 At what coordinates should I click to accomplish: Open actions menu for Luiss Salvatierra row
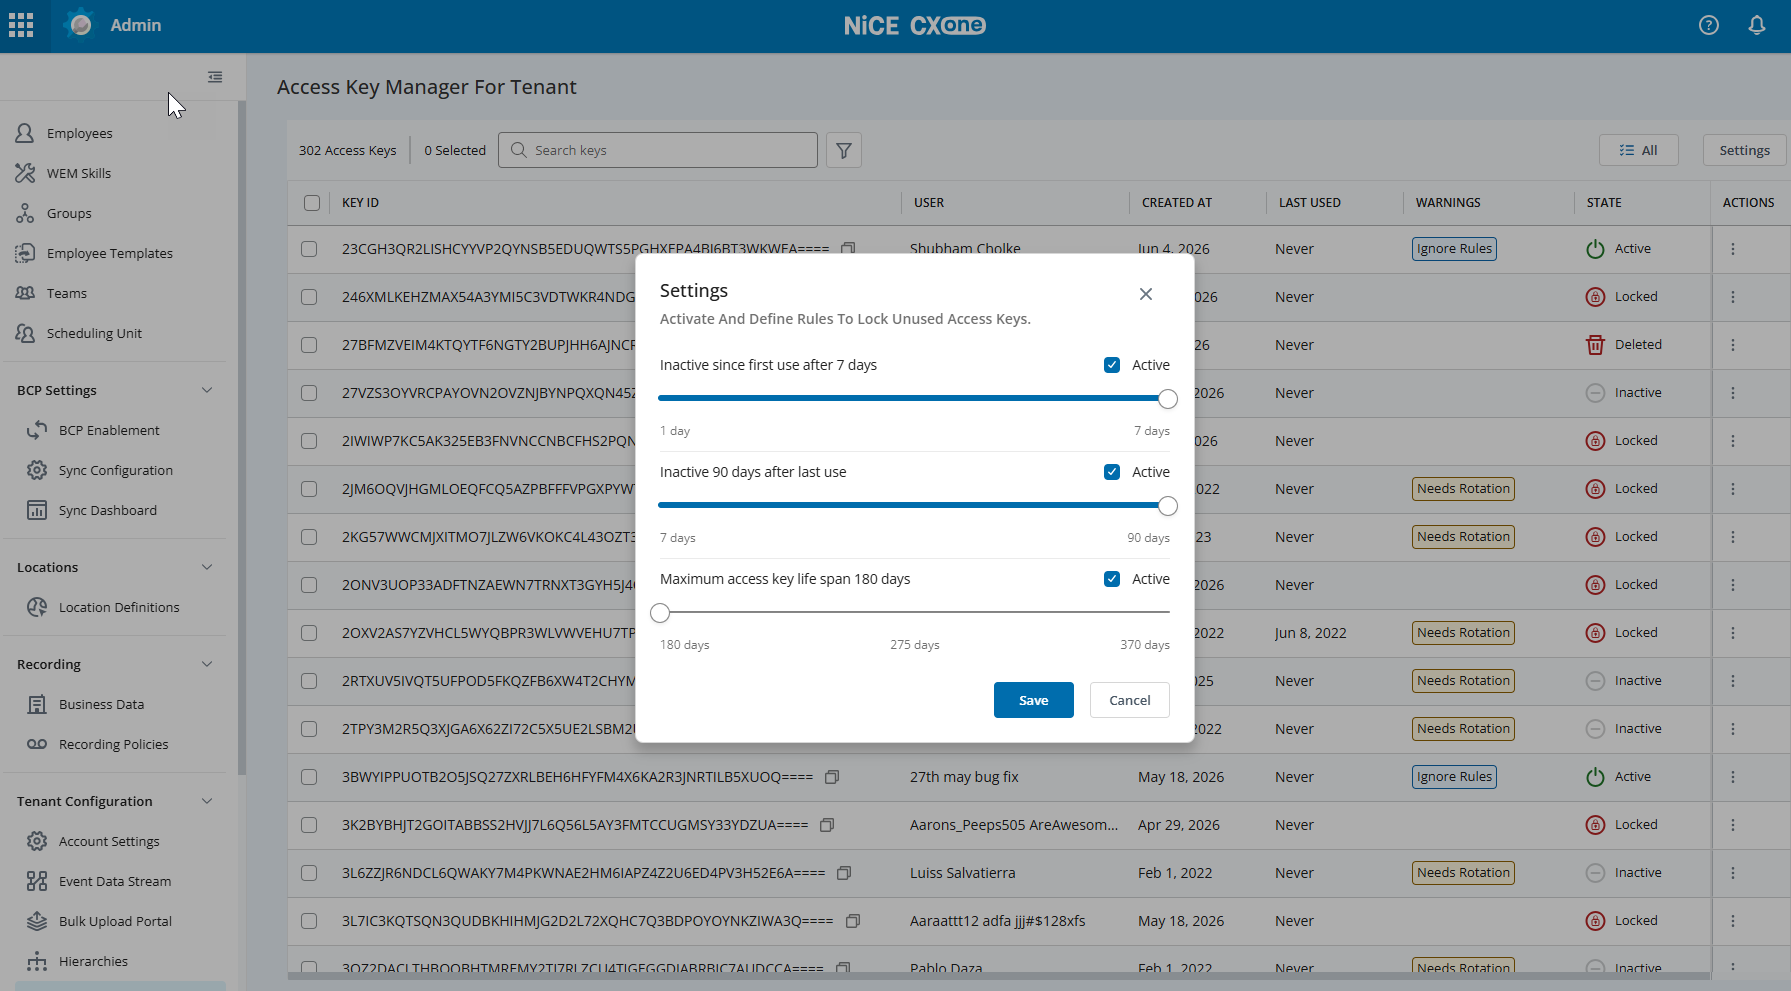[1733, 873]
